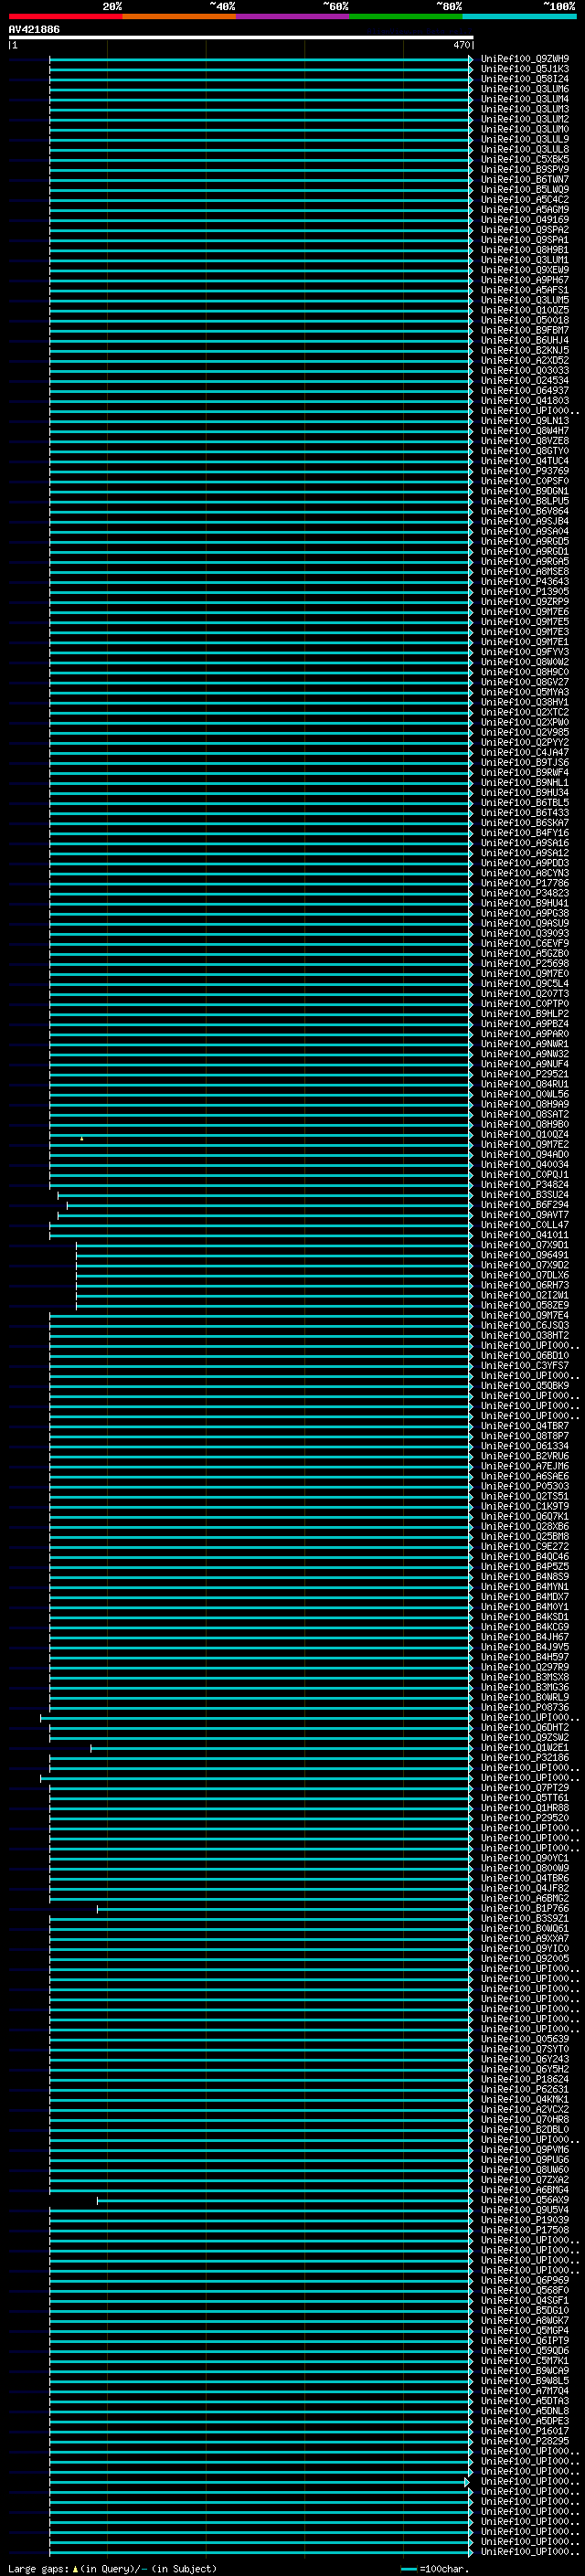Click the label UniRef100_Q6RH73

[x=525, y=1285]
